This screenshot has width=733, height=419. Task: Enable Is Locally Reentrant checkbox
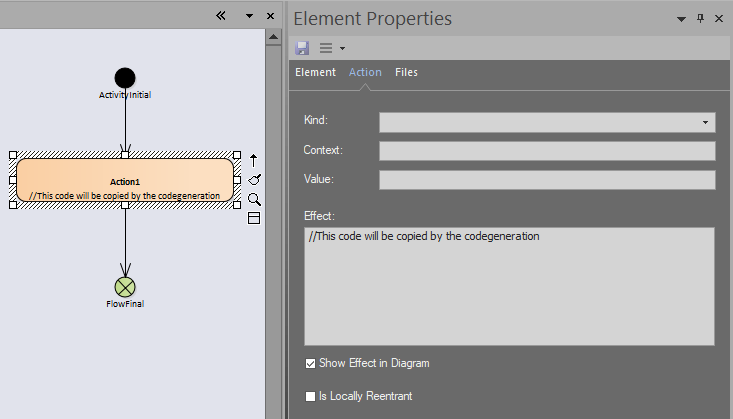pyautogui.click(x=310, y=397)
